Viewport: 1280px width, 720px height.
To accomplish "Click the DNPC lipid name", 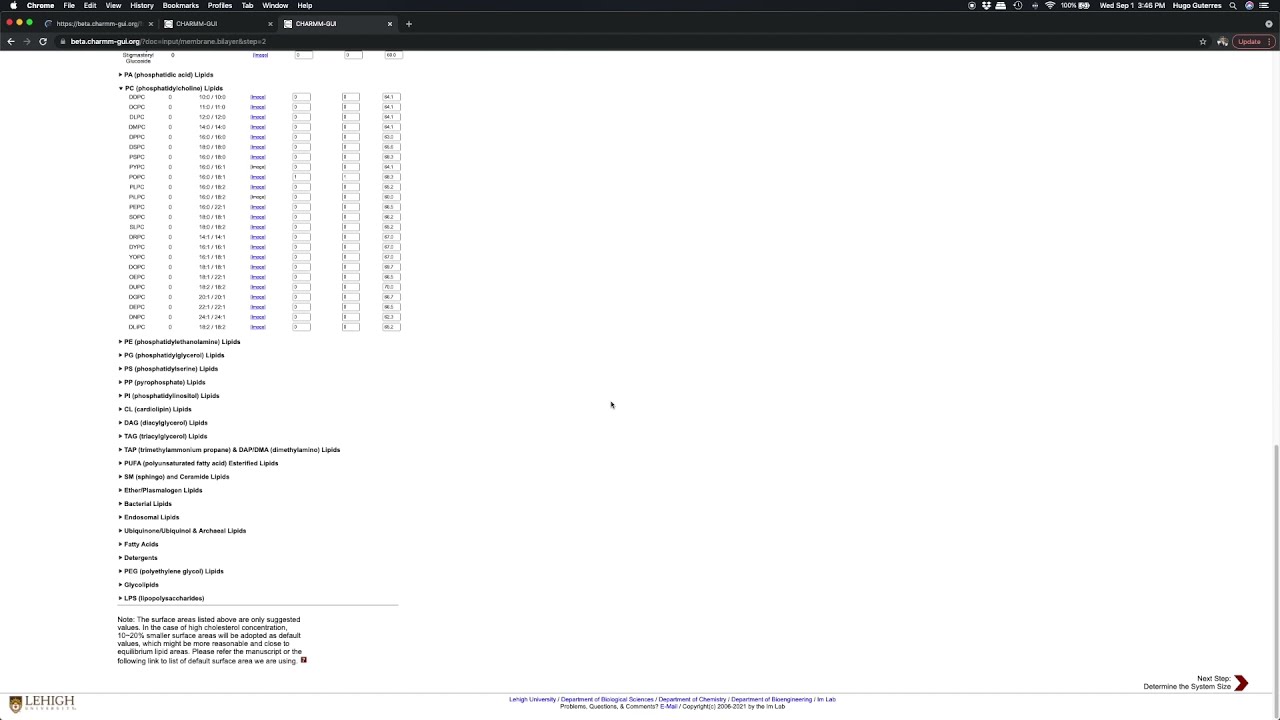I will tap(137, 317).
